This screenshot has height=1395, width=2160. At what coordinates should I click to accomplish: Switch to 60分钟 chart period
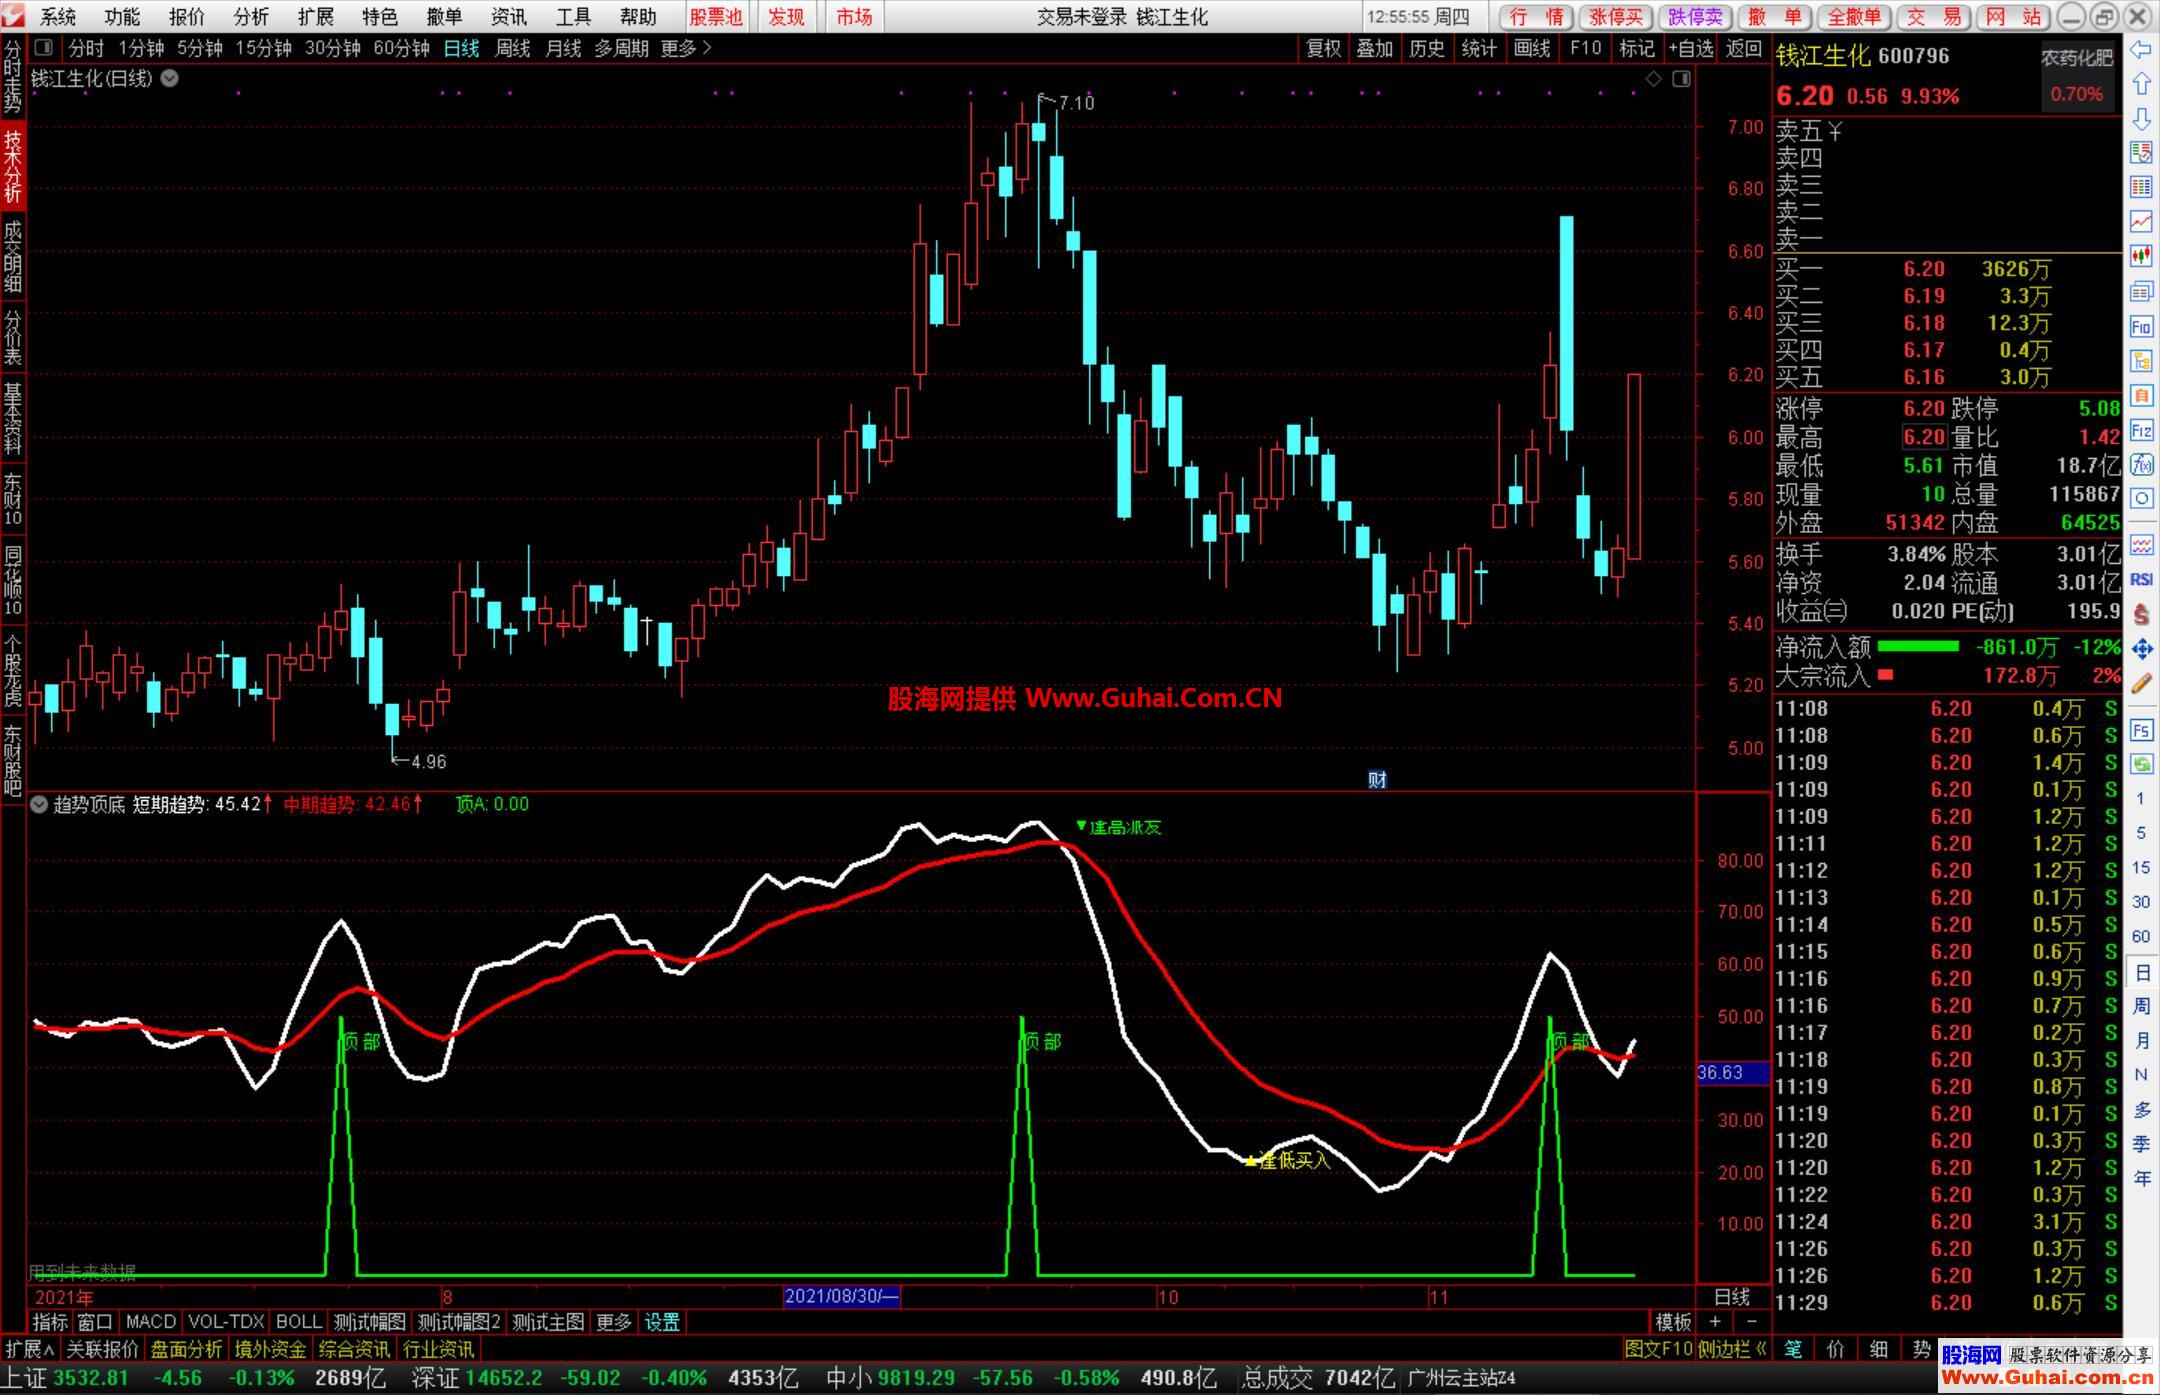pos(401,48)
